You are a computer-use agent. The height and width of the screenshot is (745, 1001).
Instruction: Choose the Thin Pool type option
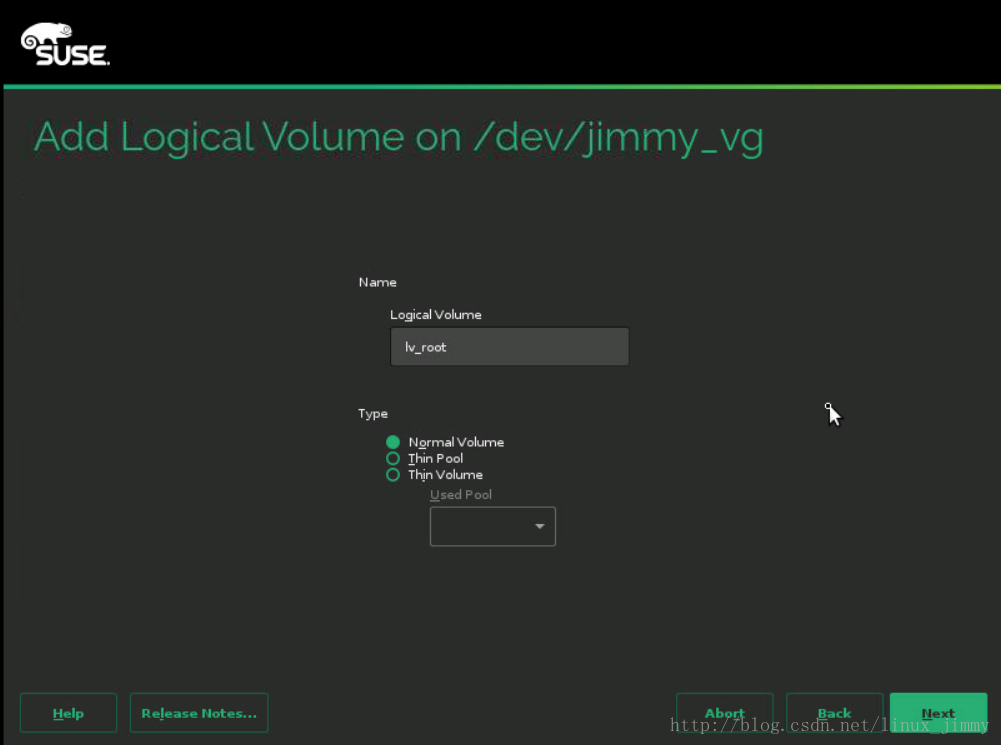coord(393,458)
